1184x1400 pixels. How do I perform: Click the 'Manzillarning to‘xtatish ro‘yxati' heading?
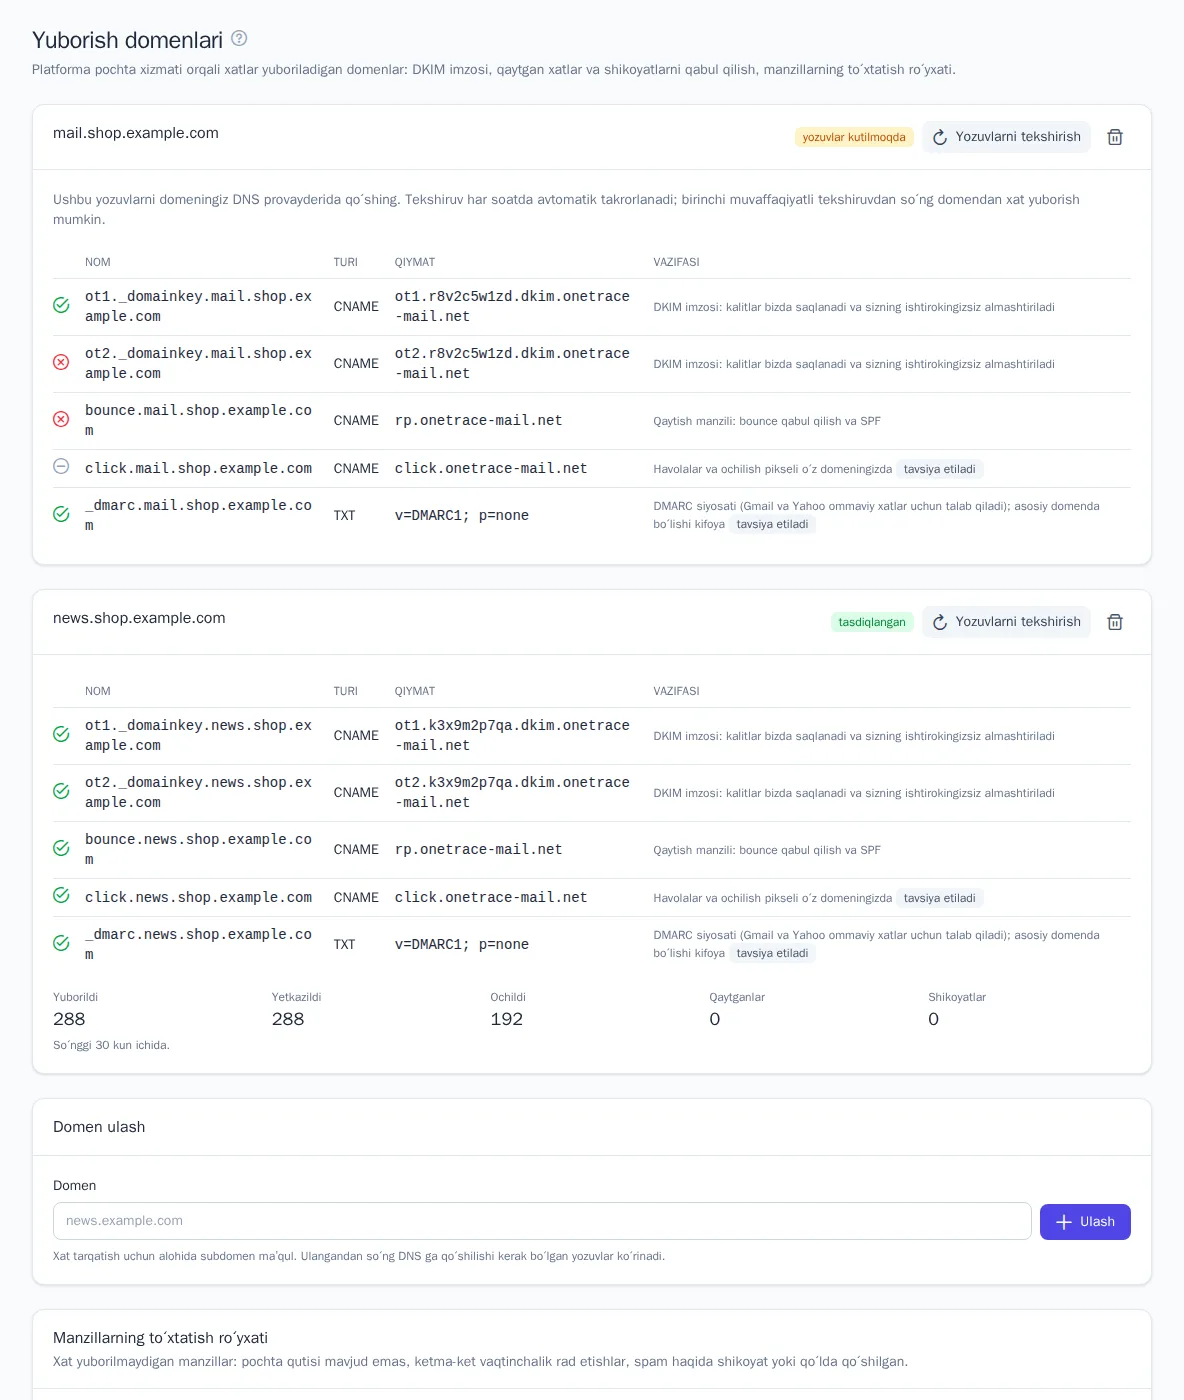tap(160, 1338)
